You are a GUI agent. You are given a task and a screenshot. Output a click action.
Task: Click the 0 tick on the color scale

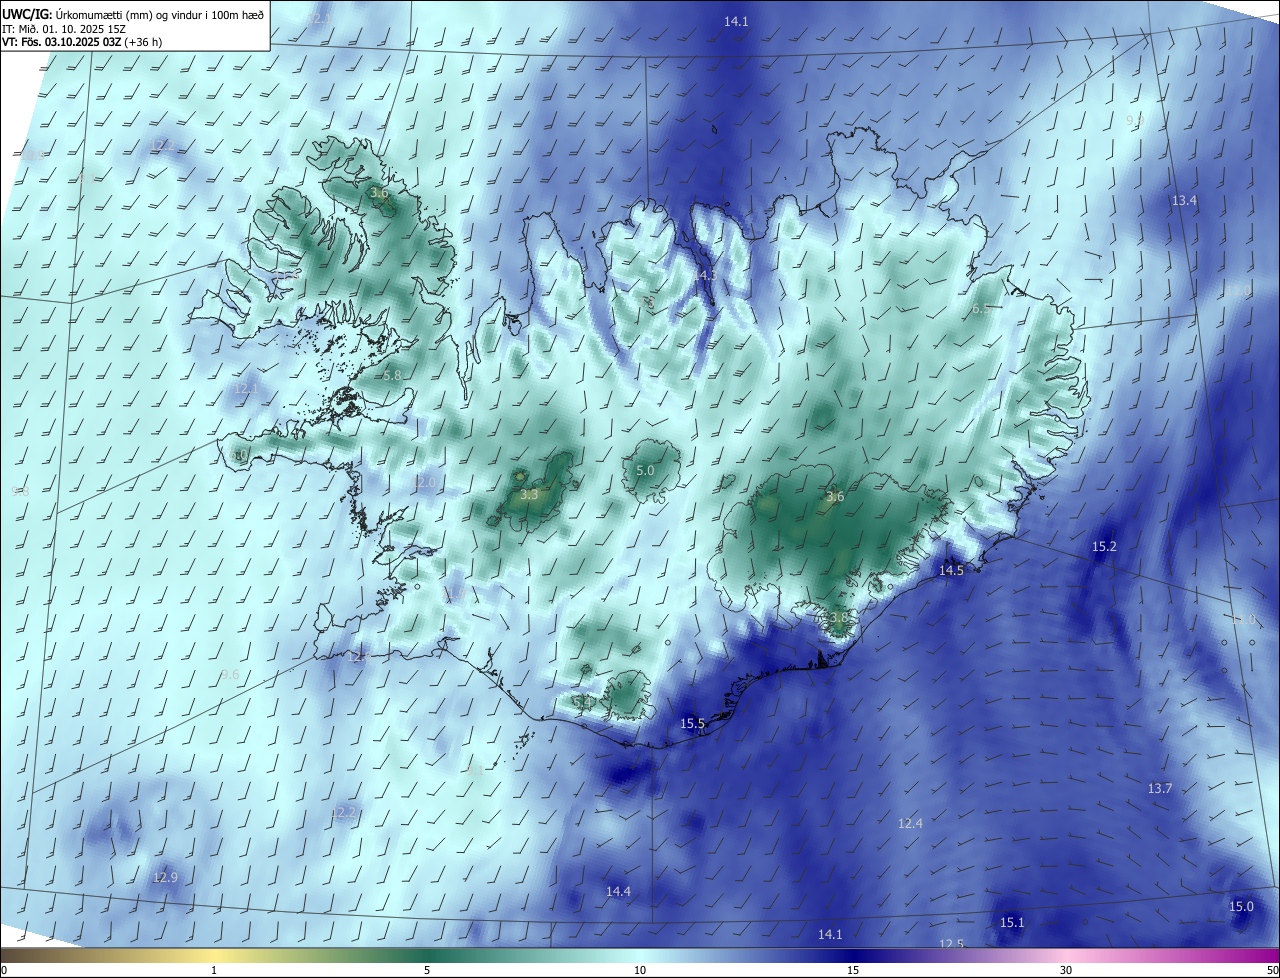(3, 970)
